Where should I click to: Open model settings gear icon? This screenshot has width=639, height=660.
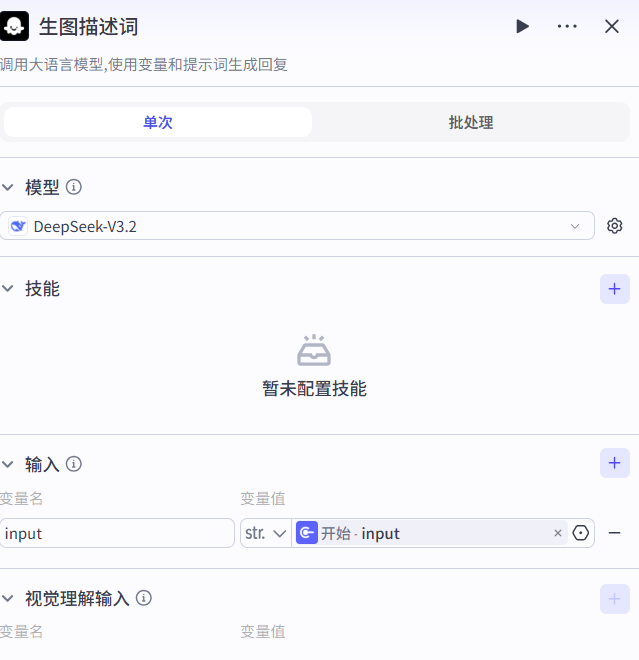[x=615, y=226]
